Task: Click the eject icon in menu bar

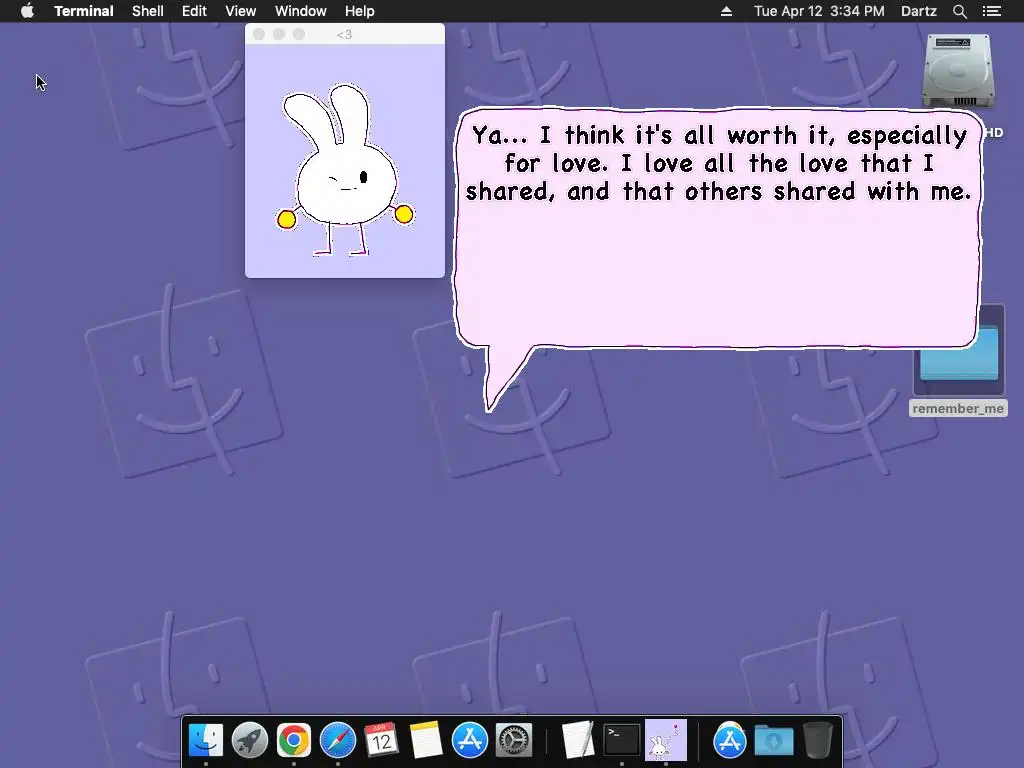Action: pyautogui.click(x=726, y=11)
